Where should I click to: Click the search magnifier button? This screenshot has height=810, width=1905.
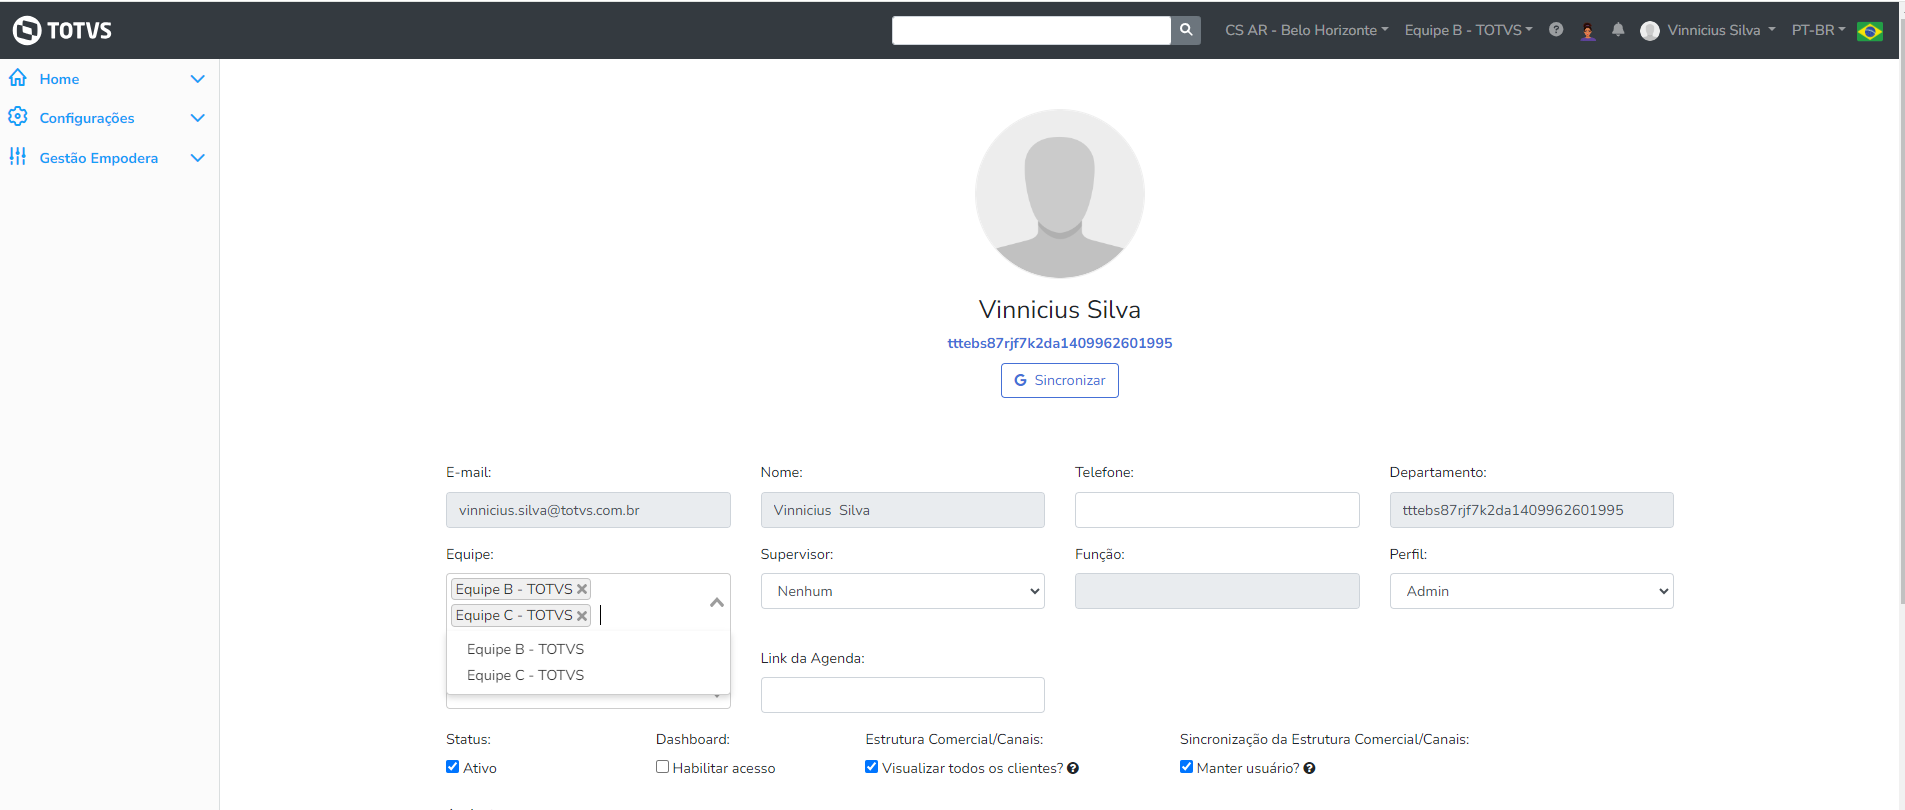click(1186, 30)
